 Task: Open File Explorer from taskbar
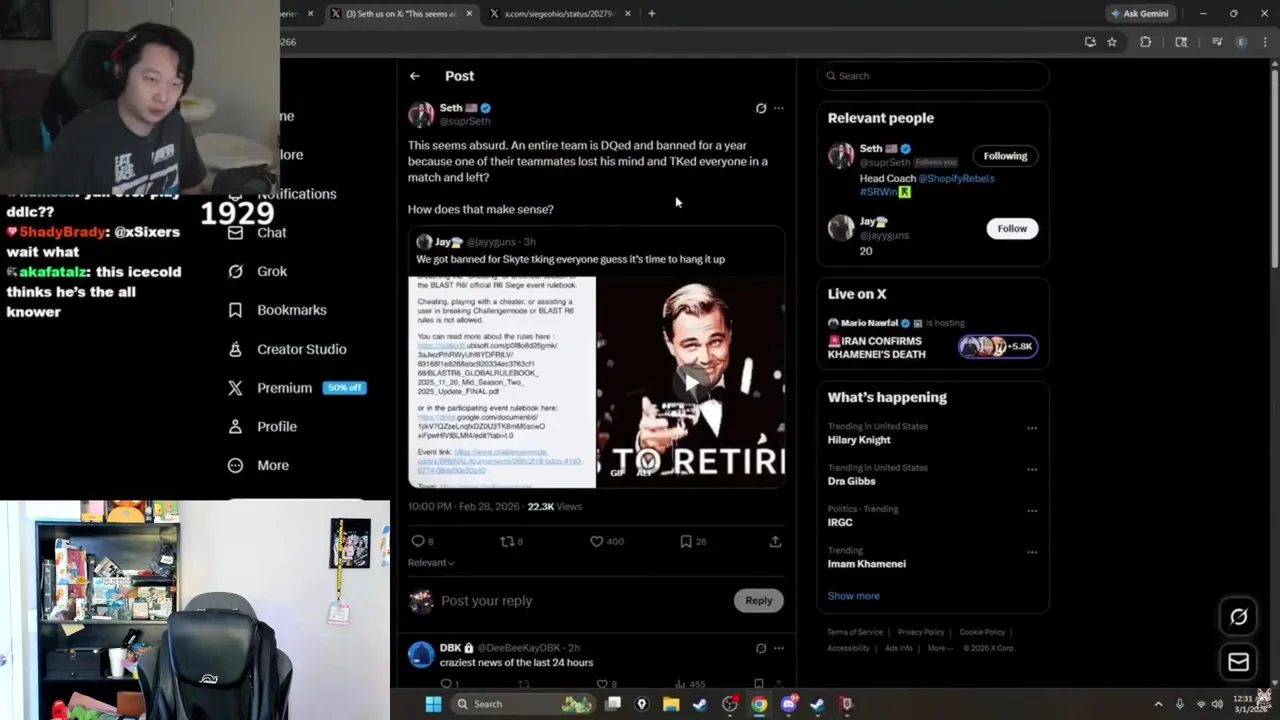671,704
